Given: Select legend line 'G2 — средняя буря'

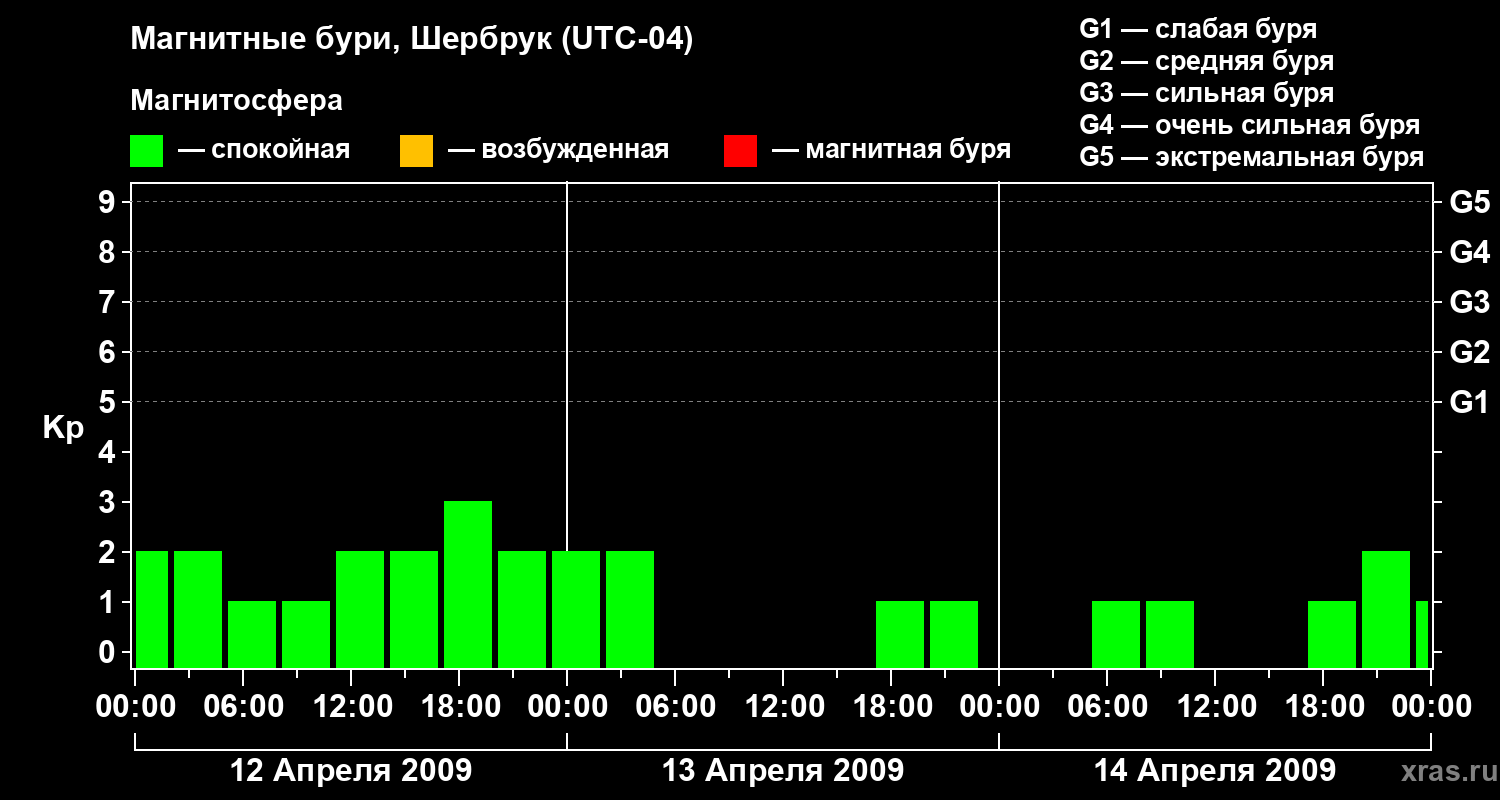Looking at the screenshot, I should (x=1207, y=61).
